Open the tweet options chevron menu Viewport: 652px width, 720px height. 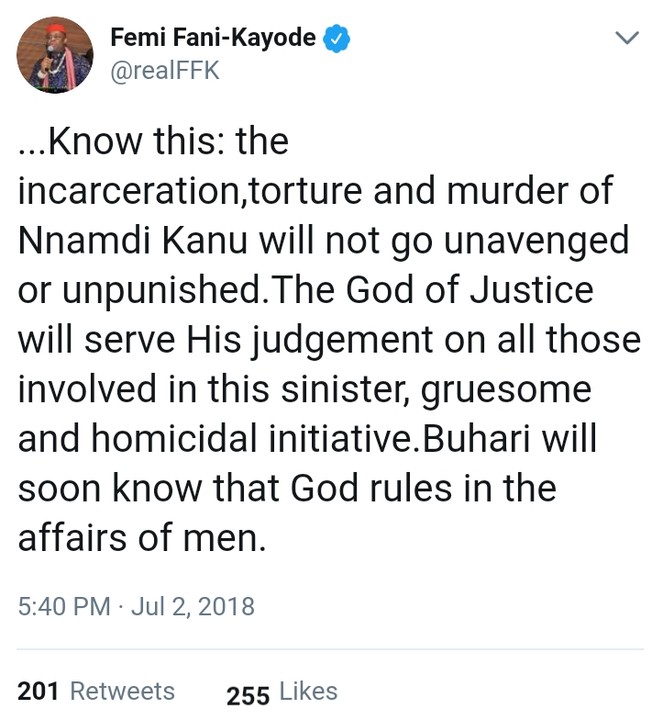[626, 40]
